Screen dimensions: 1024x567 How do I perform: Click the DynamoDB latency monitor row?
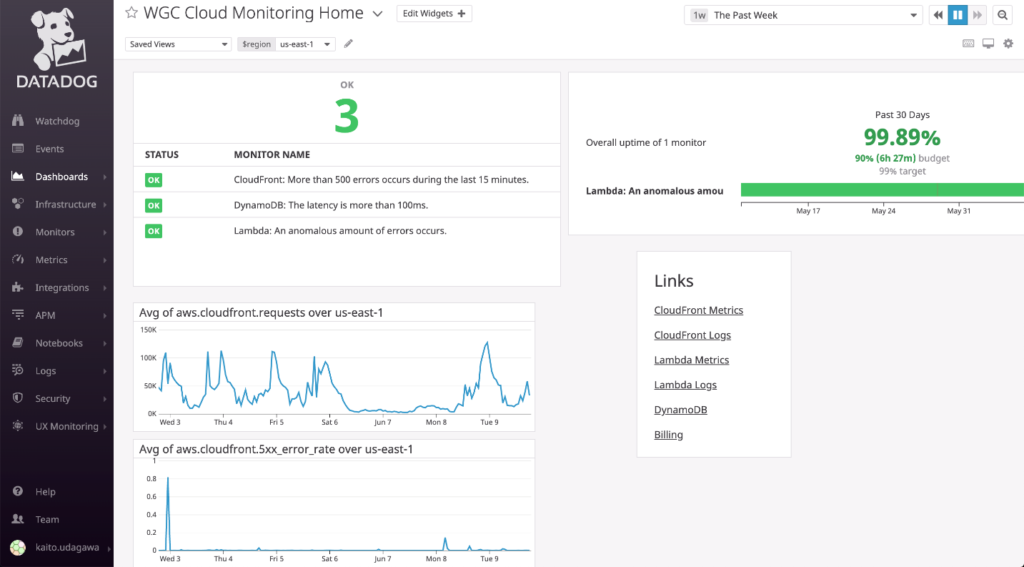coord(347,205)
